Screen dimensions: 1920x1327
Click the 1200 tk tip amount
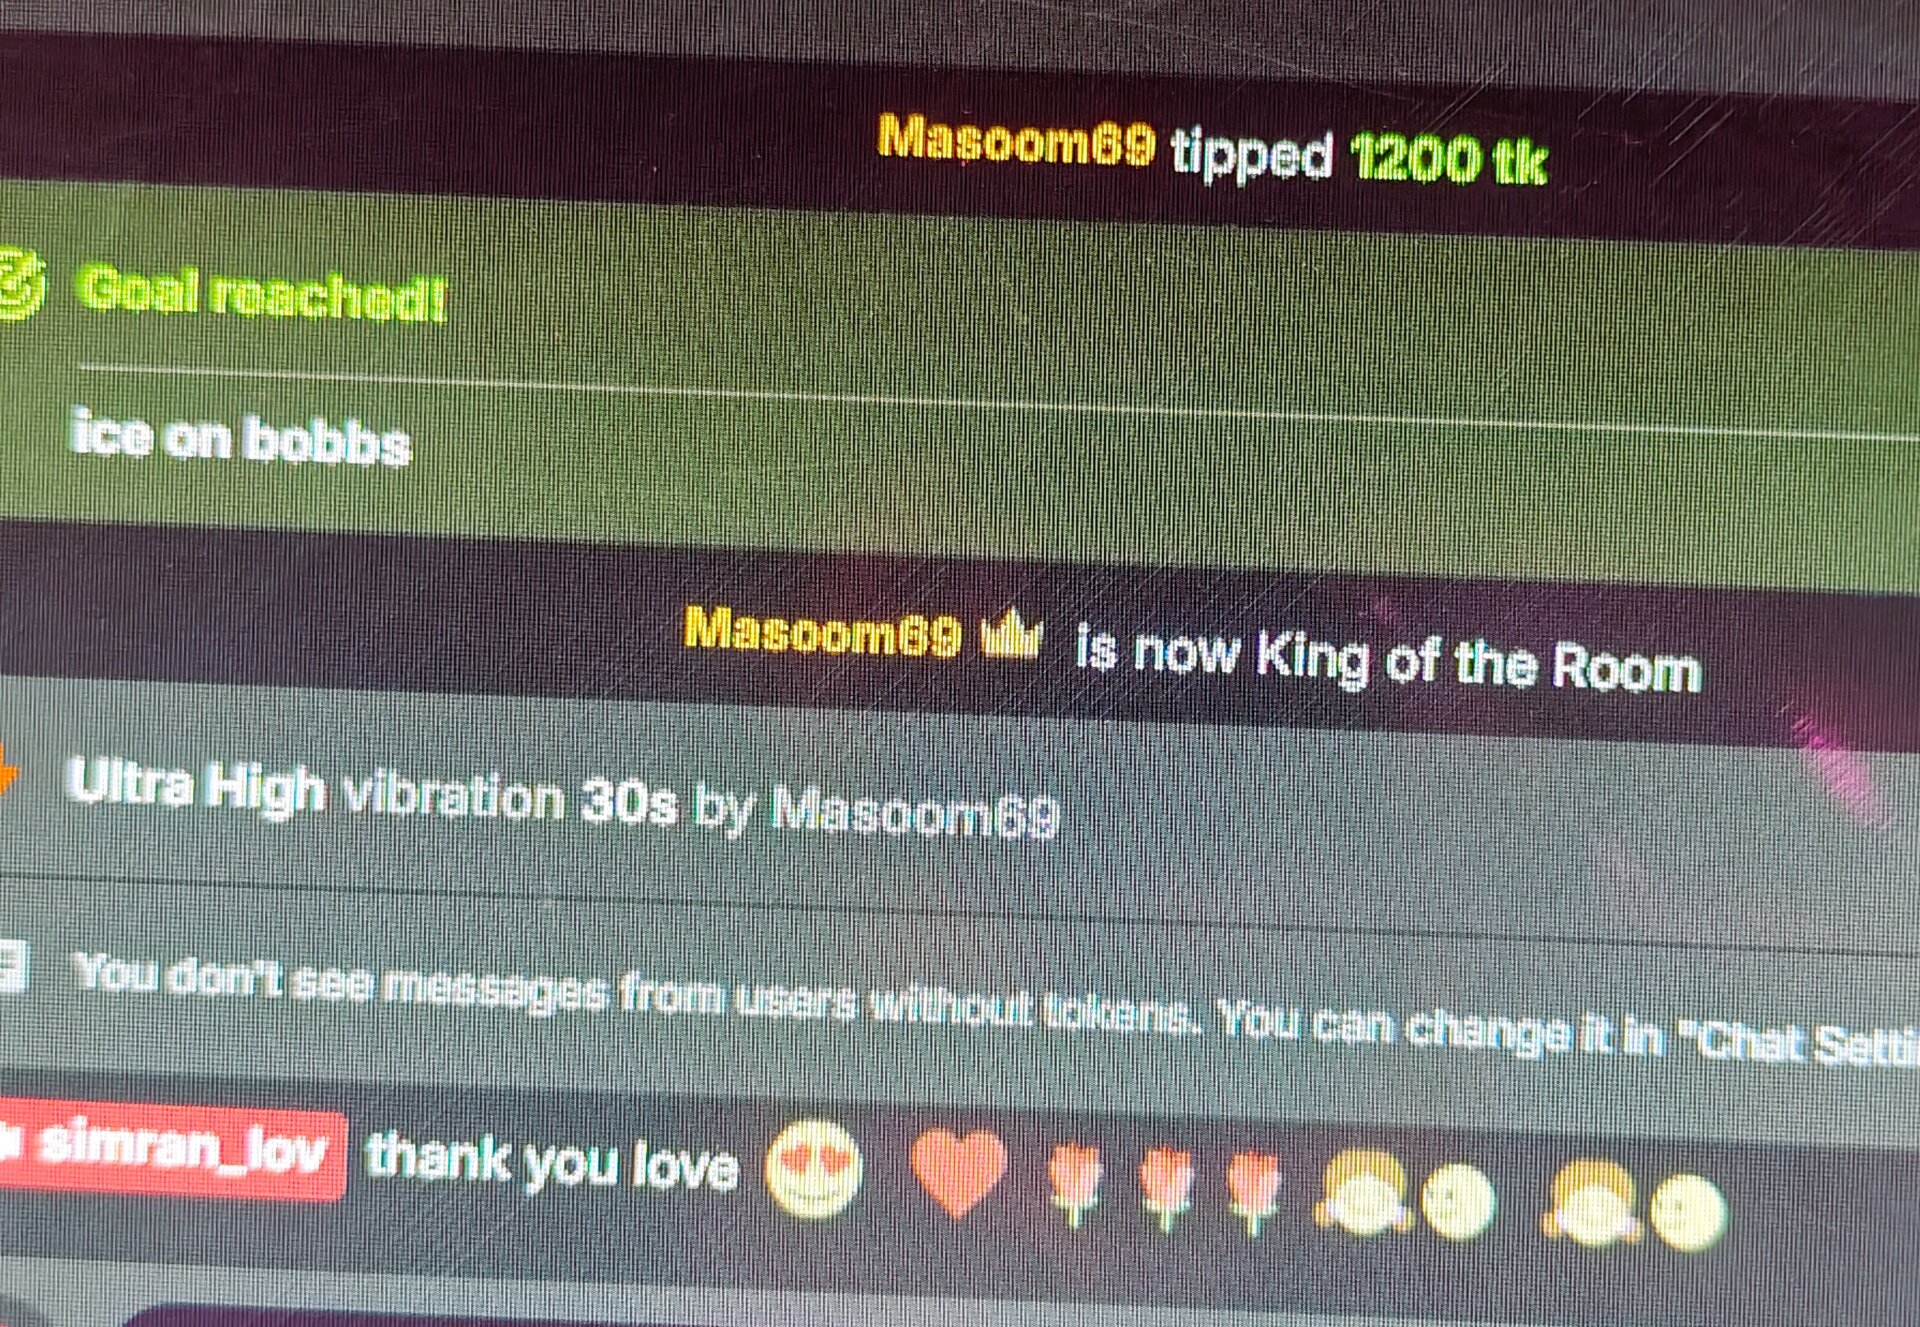(x=1449, y=159)
